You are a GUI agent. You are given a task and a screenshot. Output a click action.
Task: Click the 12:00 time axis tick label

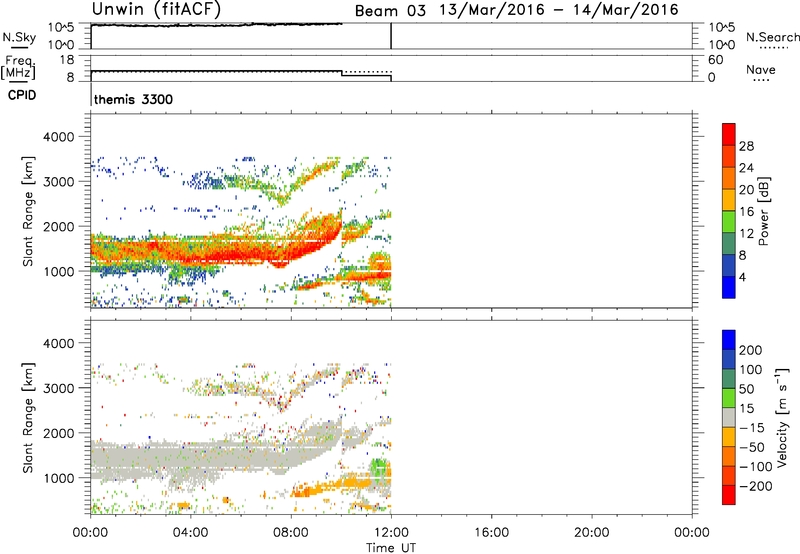pyautogui.click(x=391, y=533)
